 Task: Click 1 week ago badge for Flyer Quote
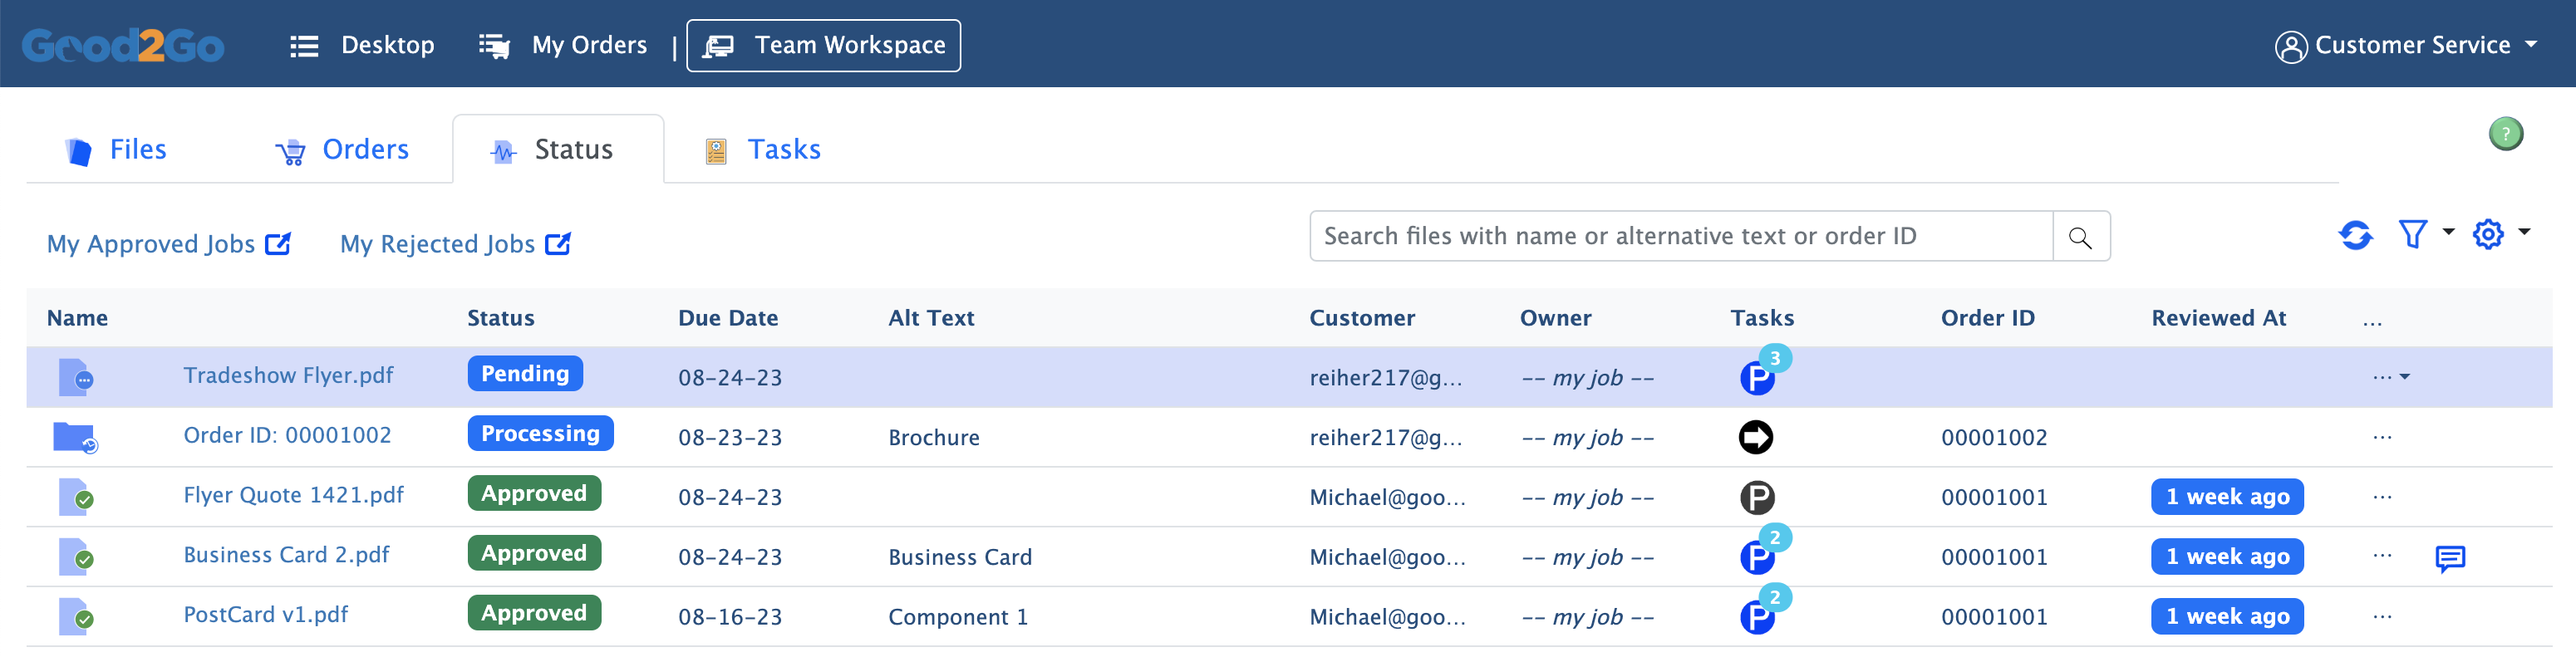pyautogui.click(x=2227, y=497)
